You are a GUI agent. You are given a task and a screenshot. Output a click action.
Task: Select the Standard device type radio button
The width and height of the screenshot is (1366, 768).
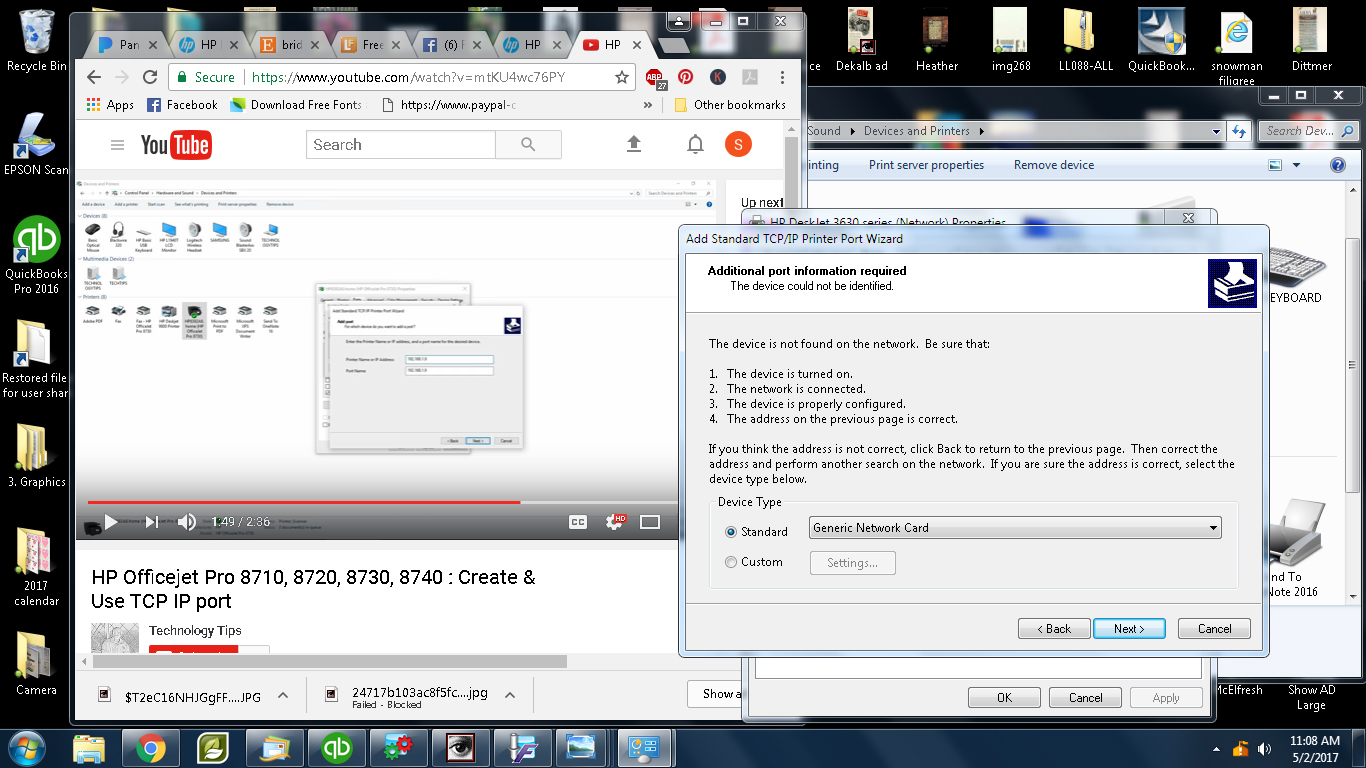point(731,532)
